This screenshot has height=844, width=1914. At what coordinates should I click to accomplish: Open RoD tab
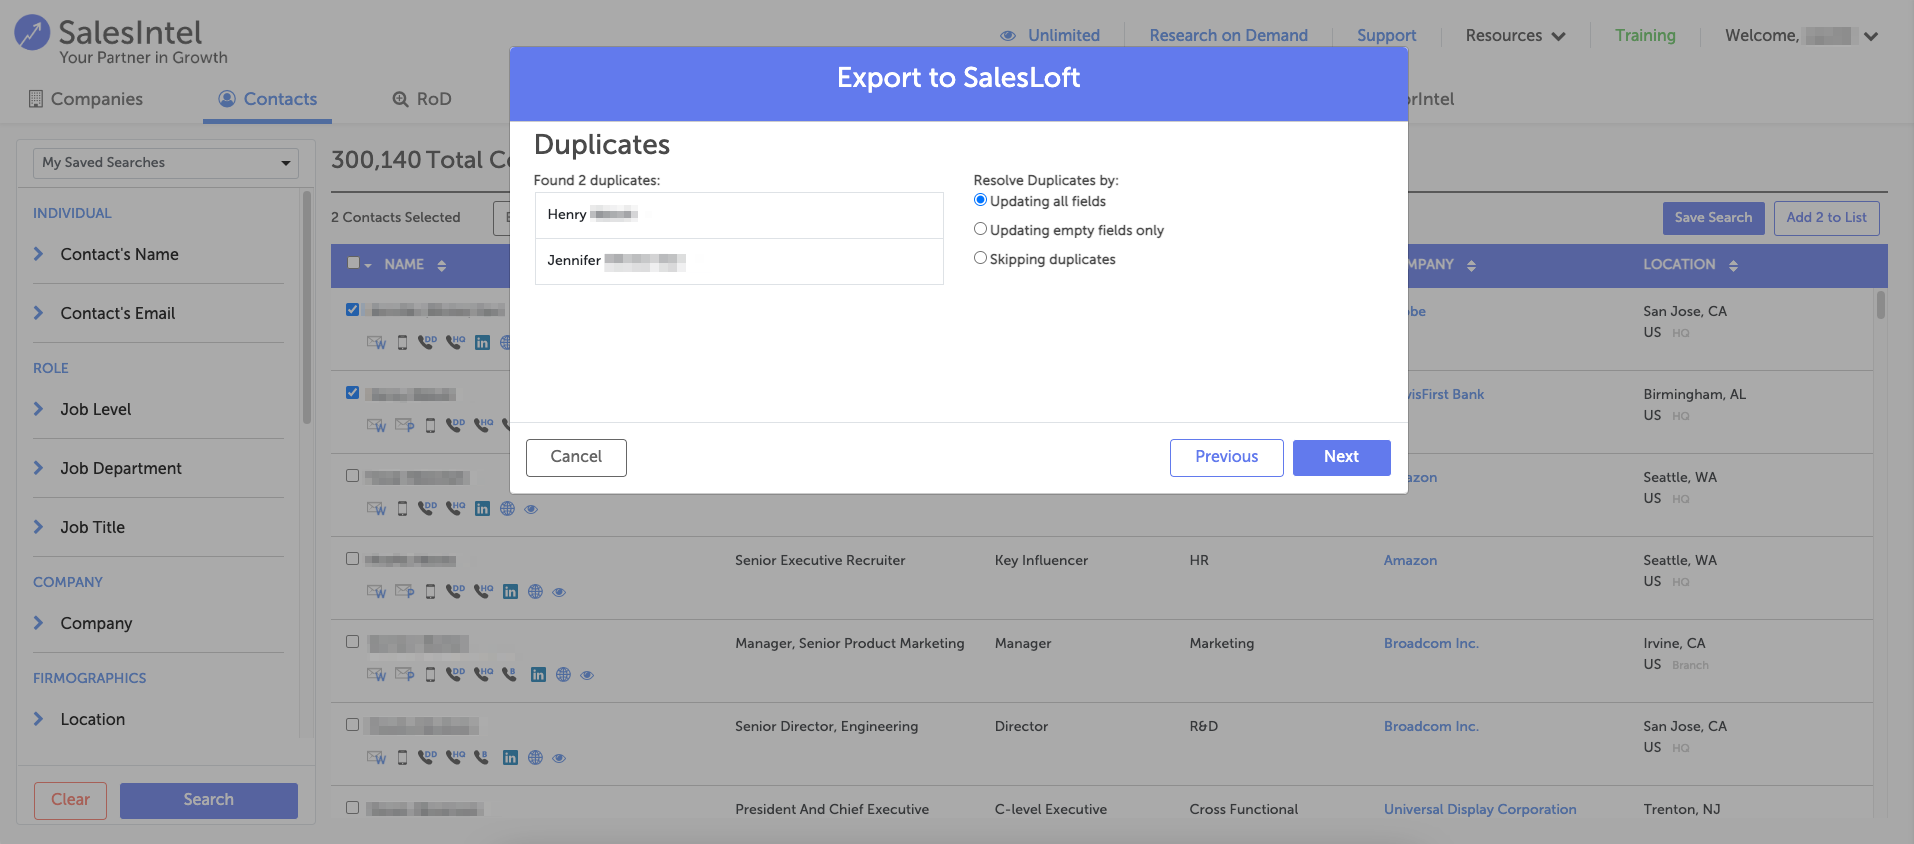(x=422, y=99)
